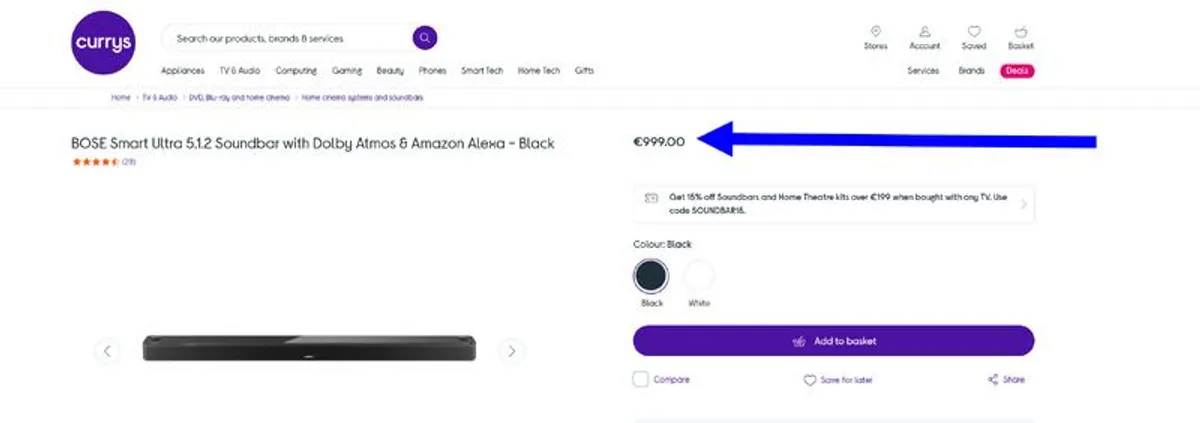Screen dimensions: 1200x423
Task: Click the Currys logo
Action: 102,44
